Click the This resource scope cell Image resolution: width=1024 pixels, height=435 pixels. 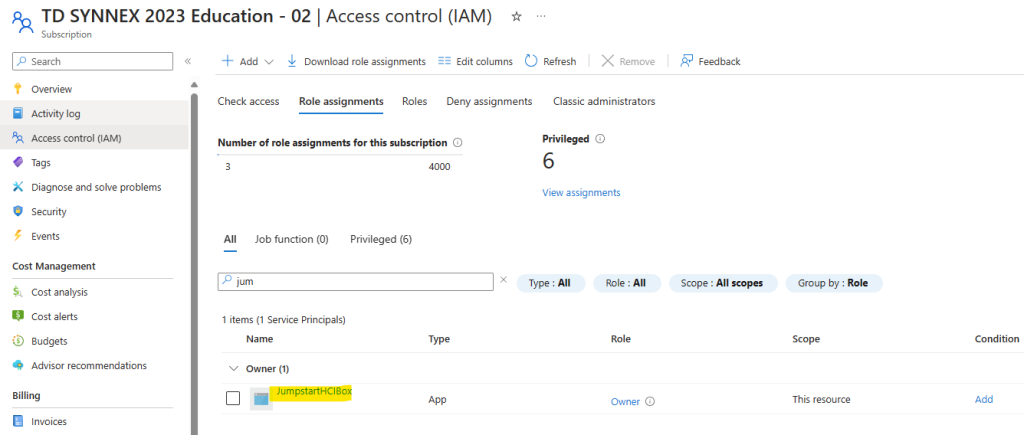(822, 399)
